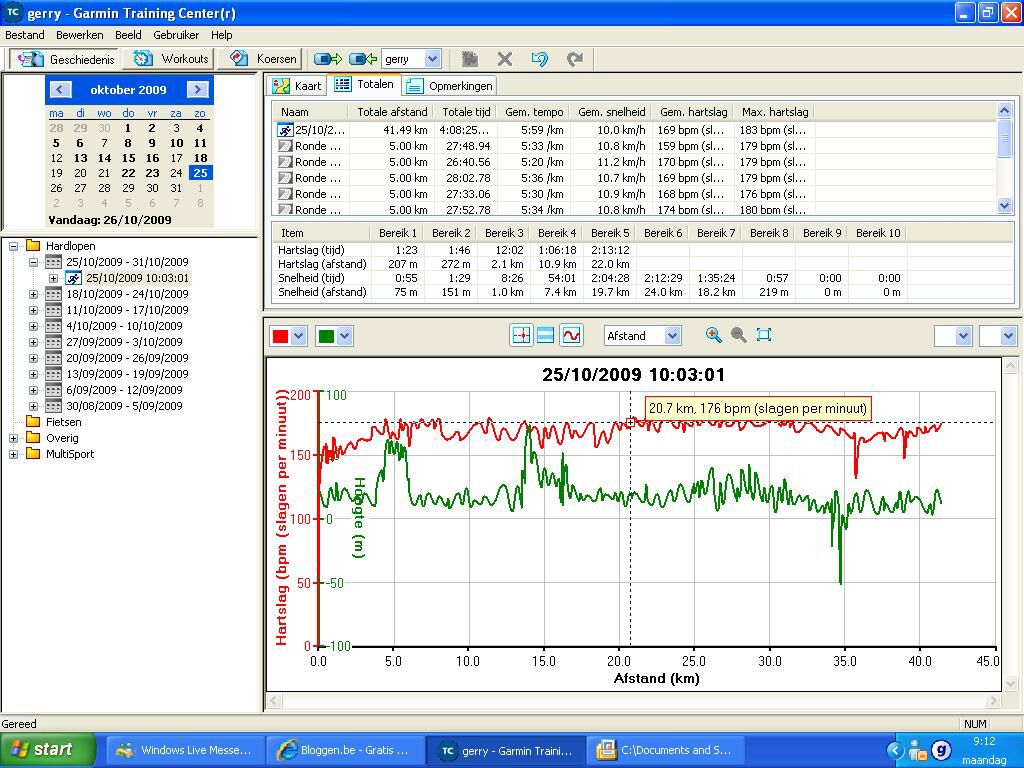Click the receive from device icon

tap(362, 59)
